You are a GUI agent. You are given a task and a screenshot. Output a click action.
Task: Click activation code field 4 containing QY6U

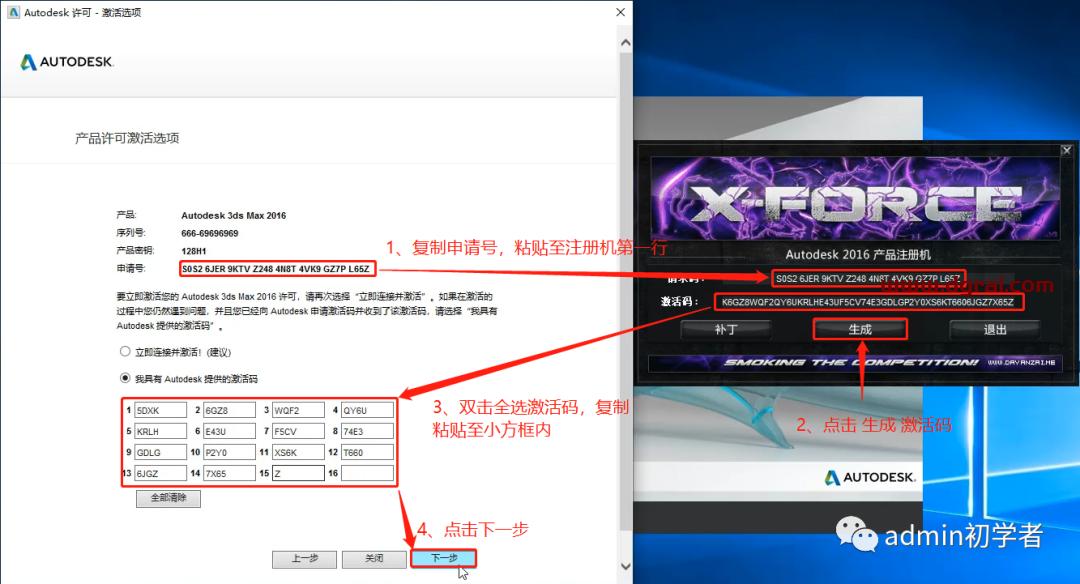(x=367, y=410)
